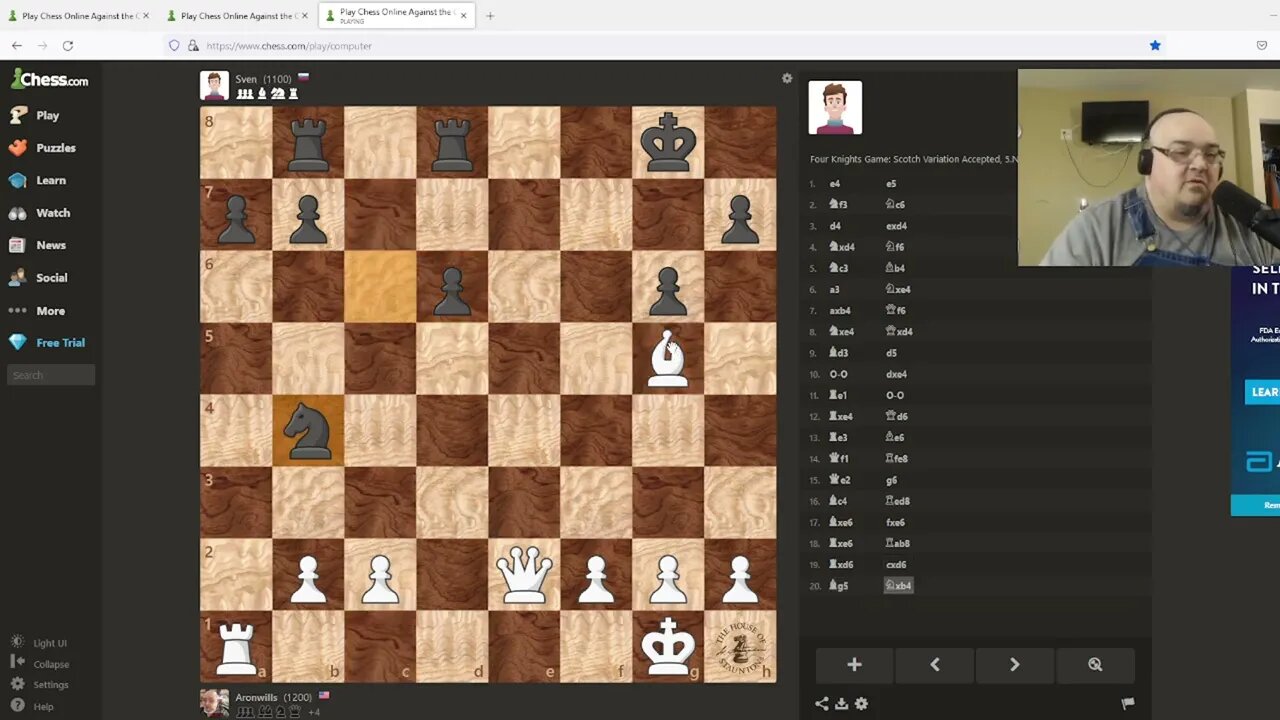1280x720 pixels.
Task: Open the News section
Action: (x=38, y=245)
